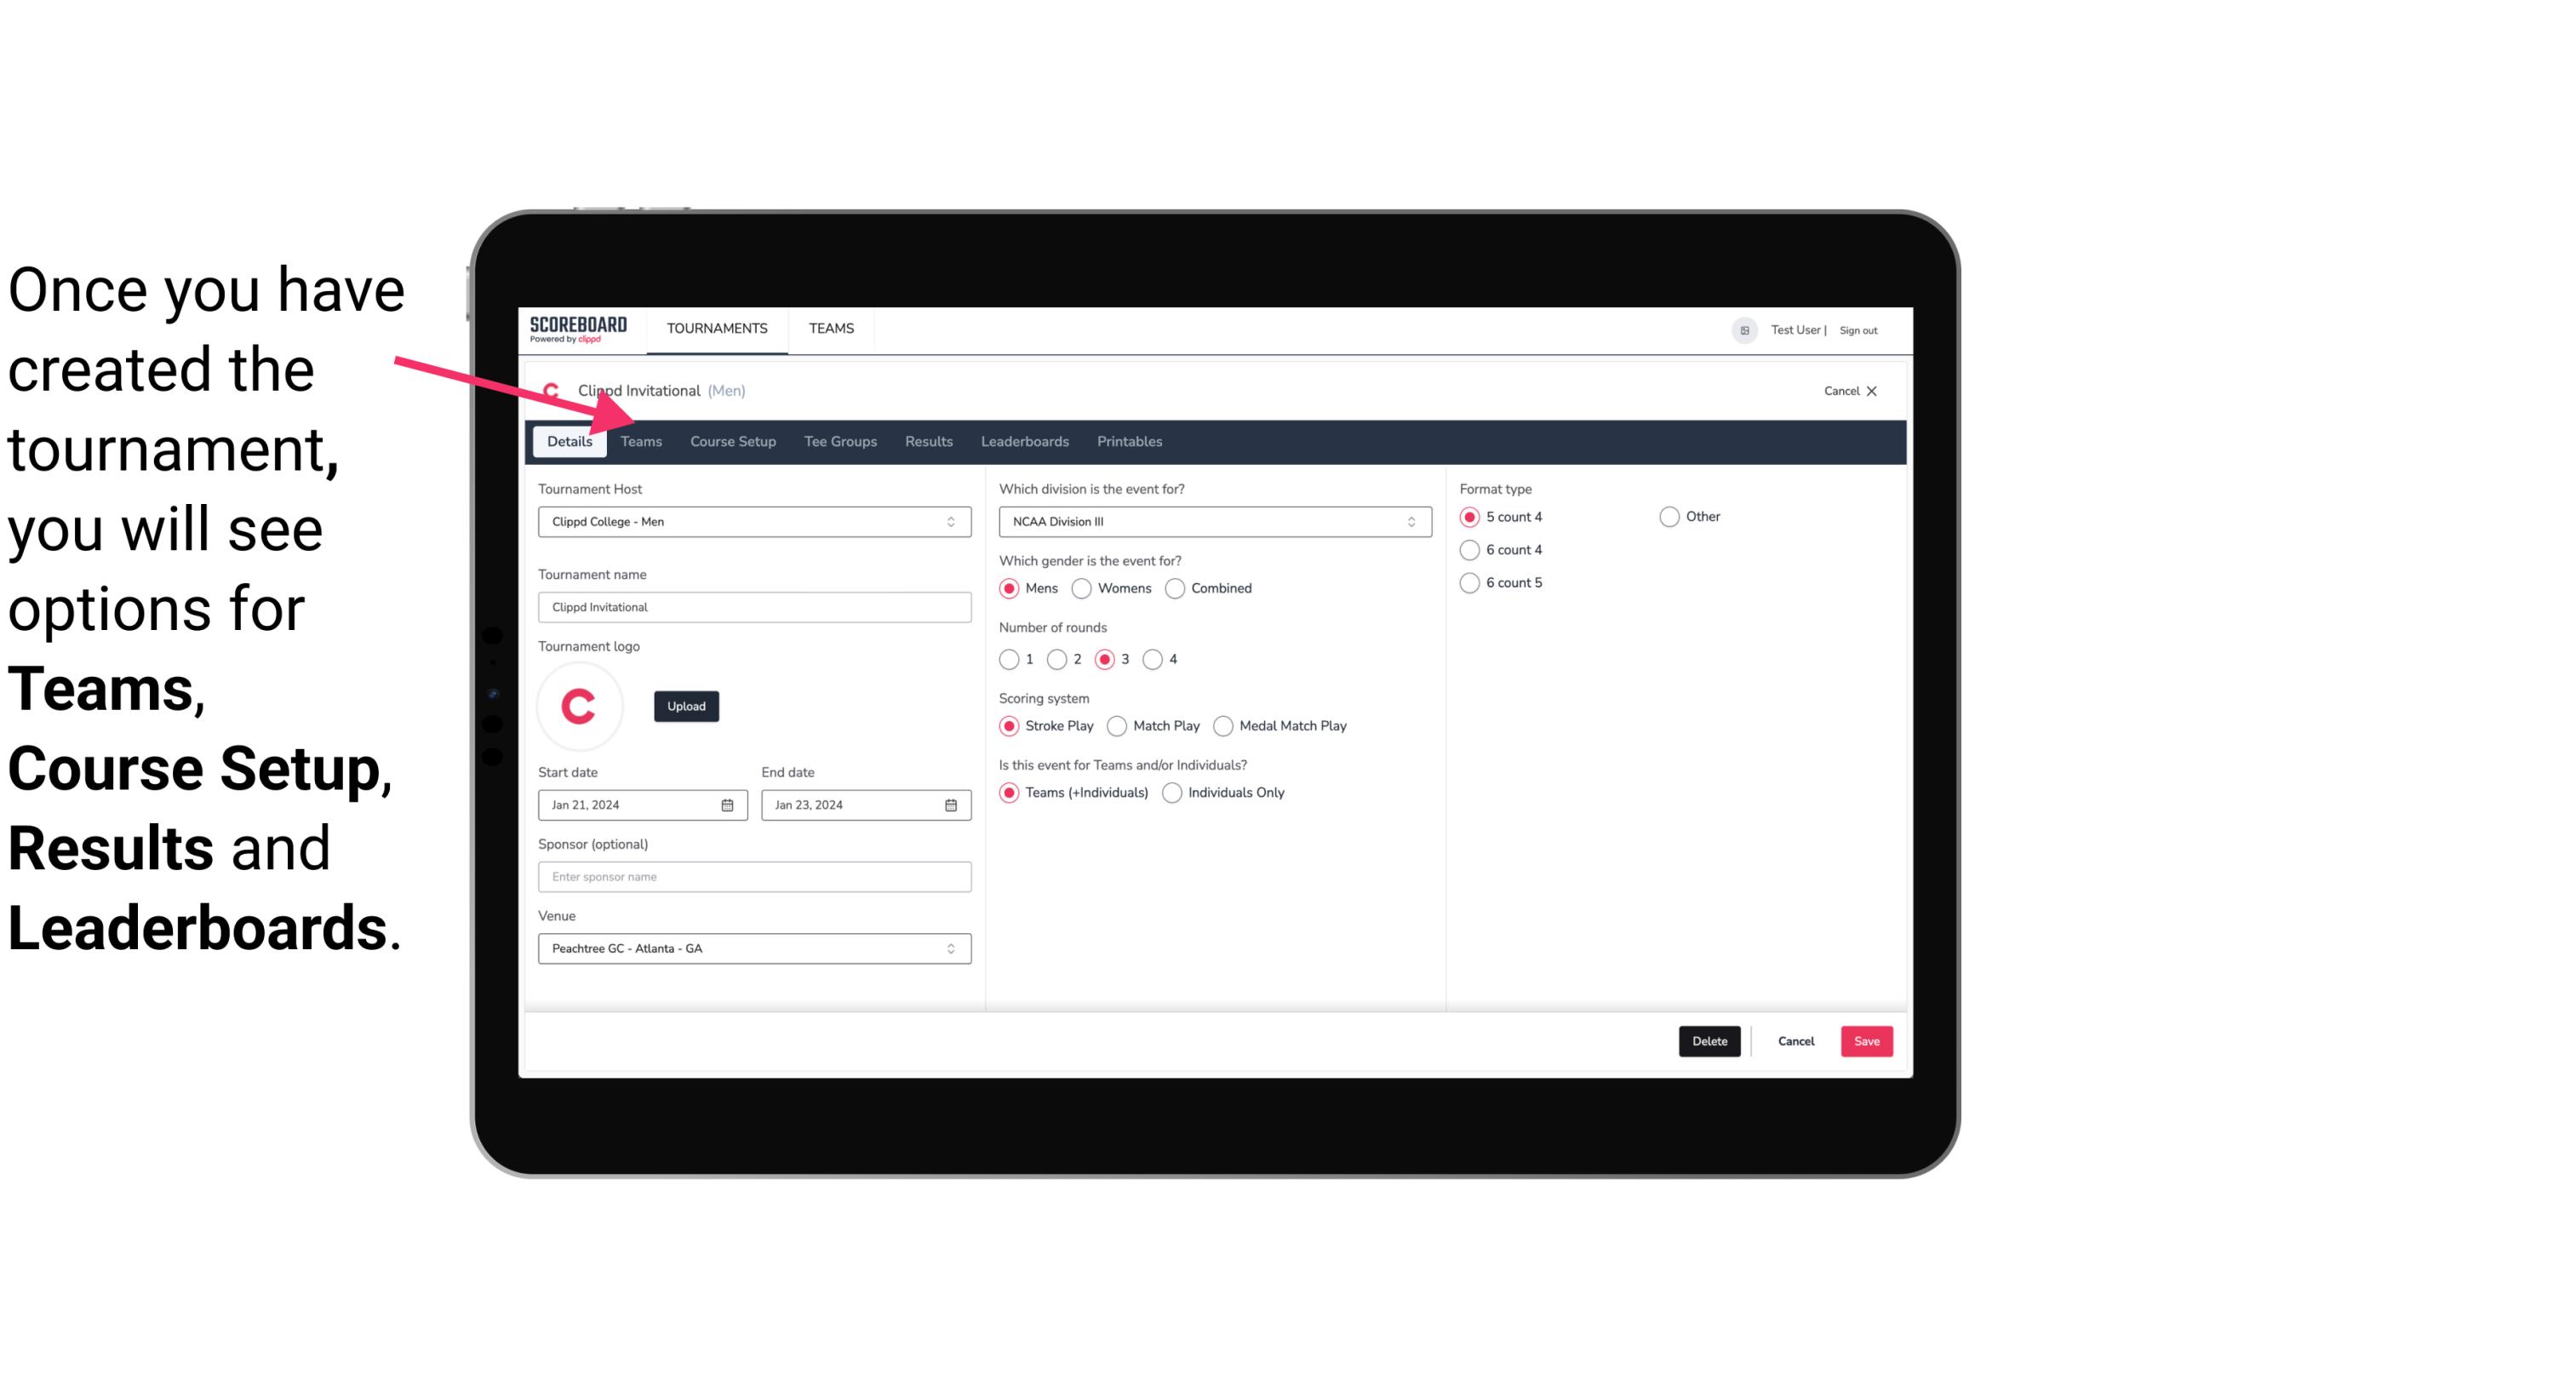Screen dimensions: 2576x1386
Task: Click the start date calendar icon
Action: [727, 804]
